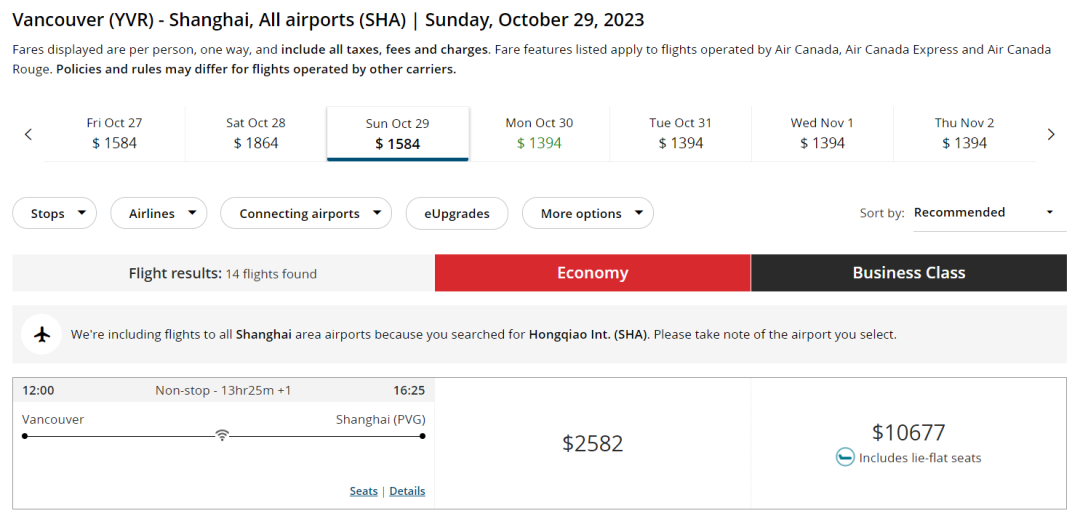Select Thu Nov 2 date tab
This screenshot has height=516, width=1080.
point(964,133)
